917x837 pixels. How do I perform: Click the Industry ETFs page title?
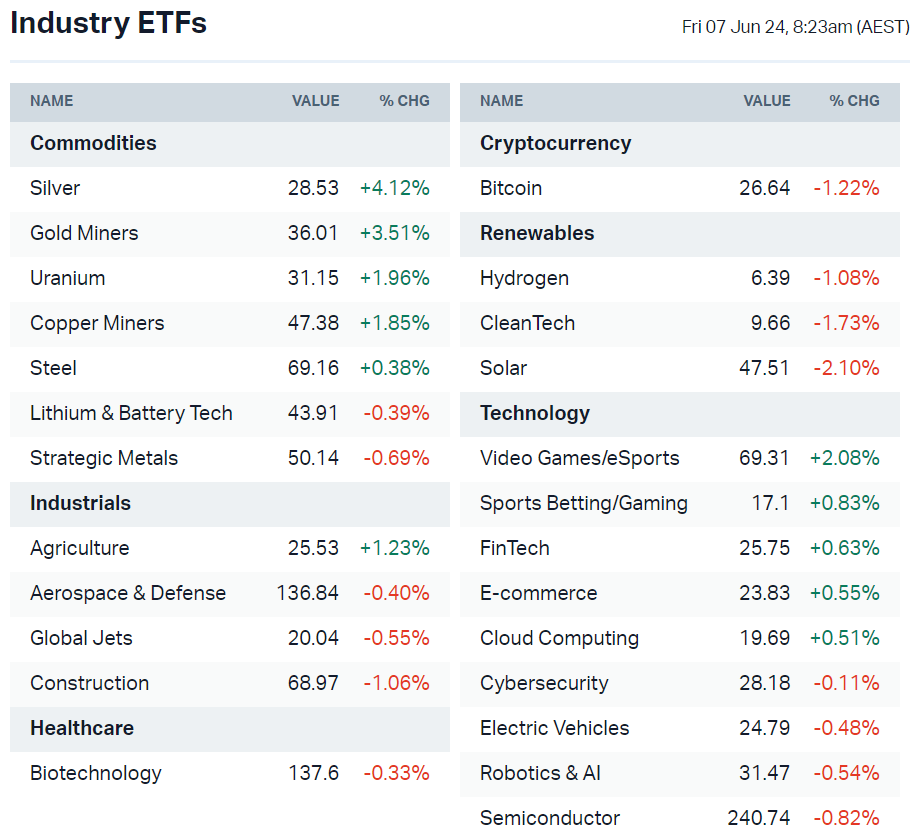pyautogui.click(x=109, y=23)
